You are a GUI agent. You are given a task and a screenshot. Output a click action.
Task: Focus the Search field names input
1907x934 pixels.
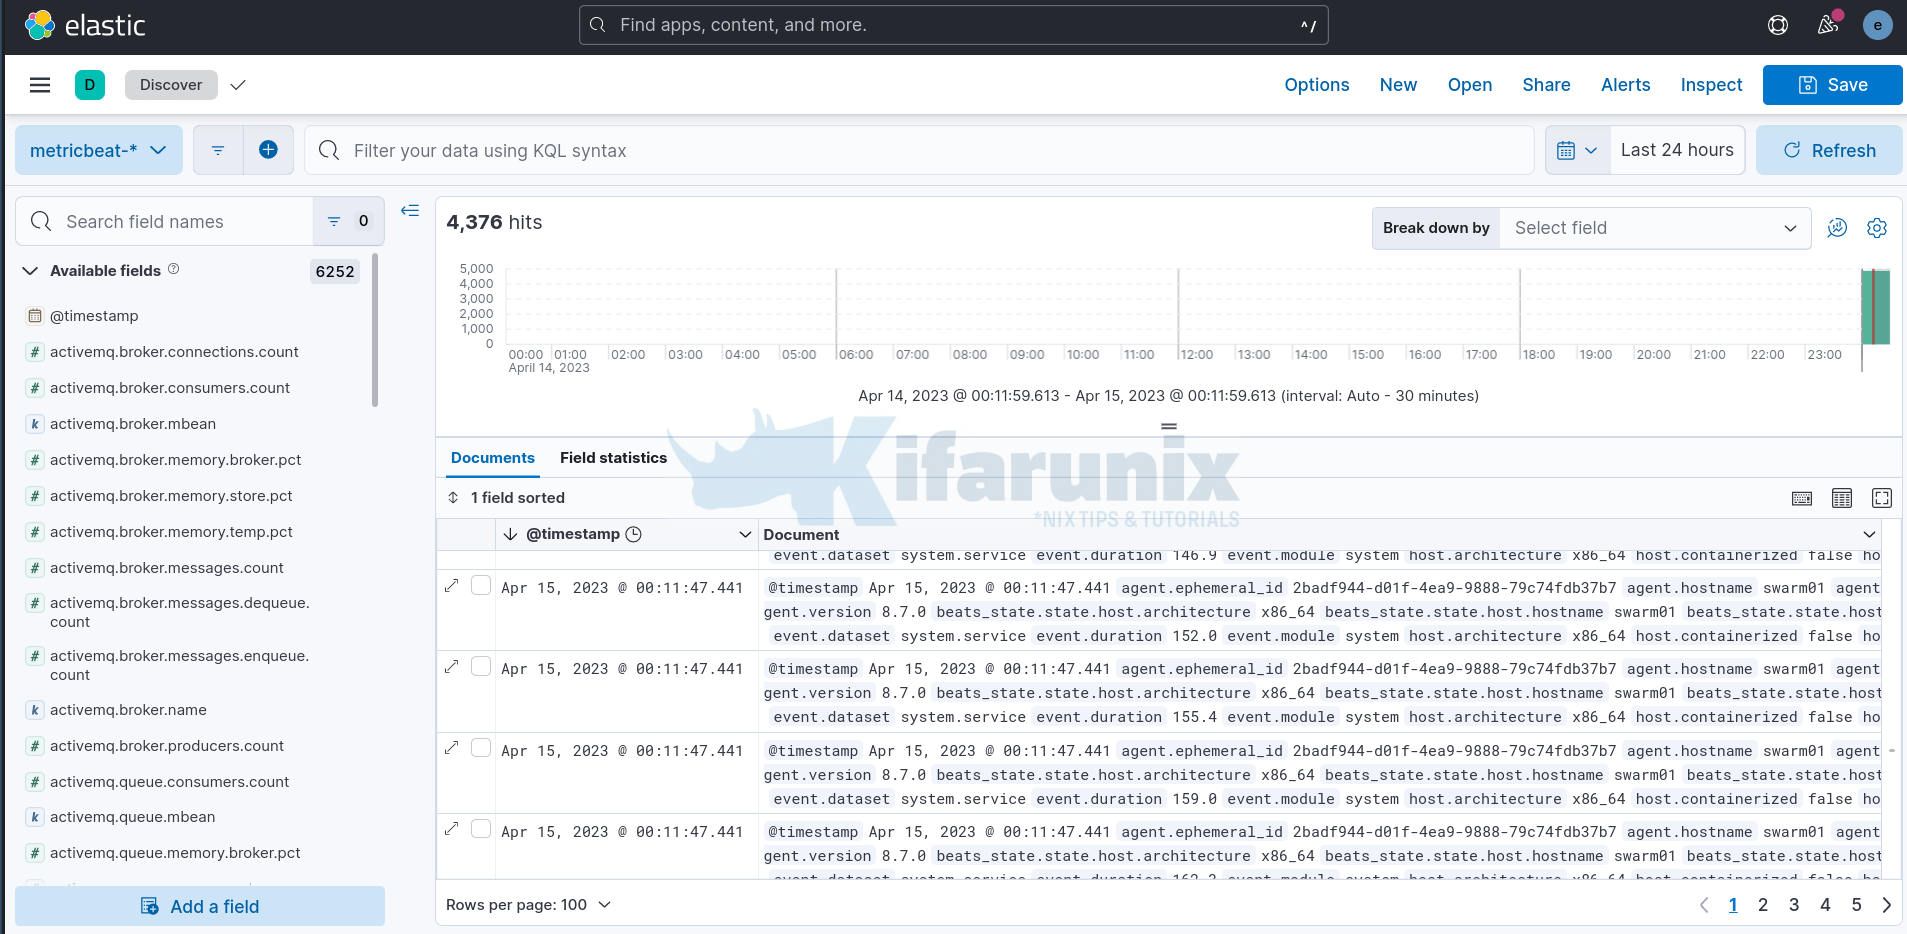click(165, 221)
